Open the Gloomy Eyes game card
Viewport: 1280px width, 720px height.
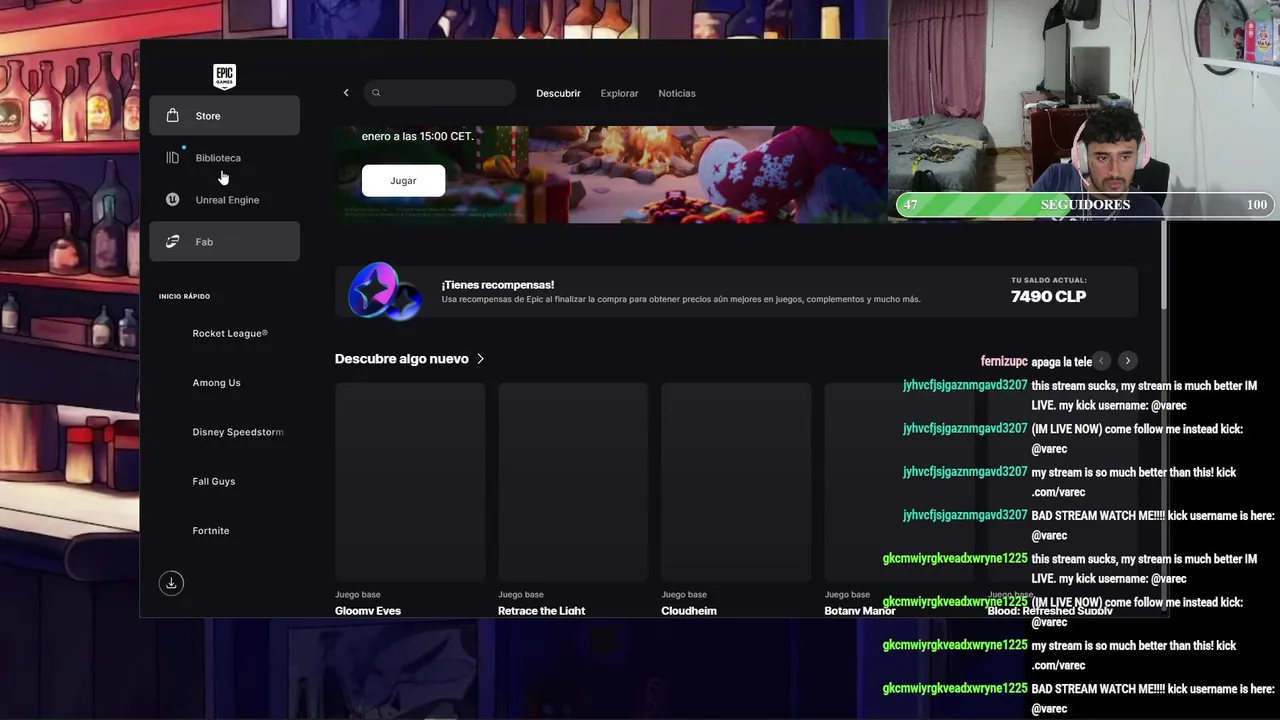pos(410,499)
